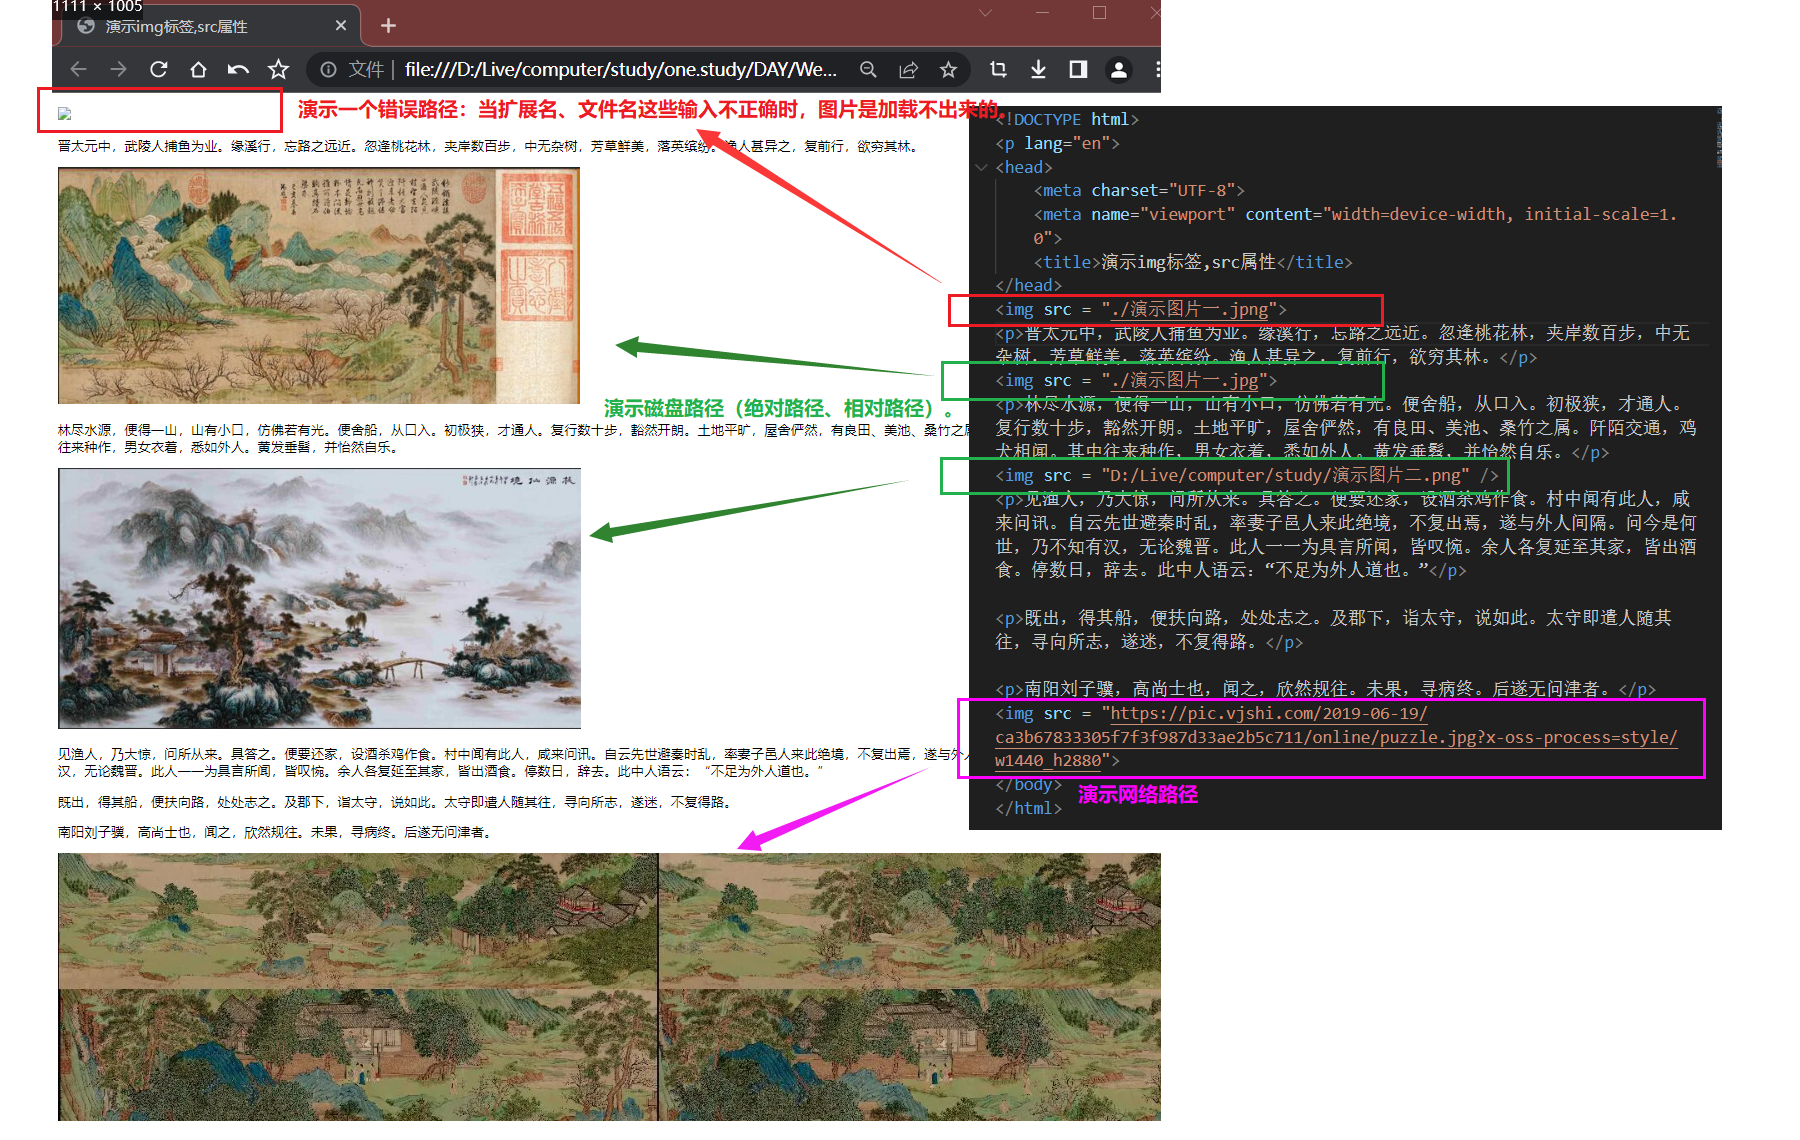1800x1140 pixels.
Task: Click the code paragraph starting 既出,得其船
Action: click(x=1333, y=630)
